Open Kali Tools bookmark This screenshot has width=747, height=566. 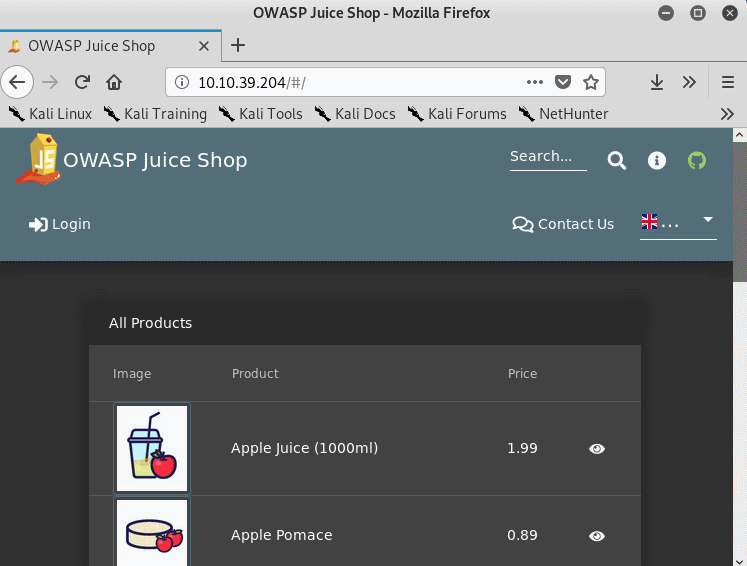261,114
